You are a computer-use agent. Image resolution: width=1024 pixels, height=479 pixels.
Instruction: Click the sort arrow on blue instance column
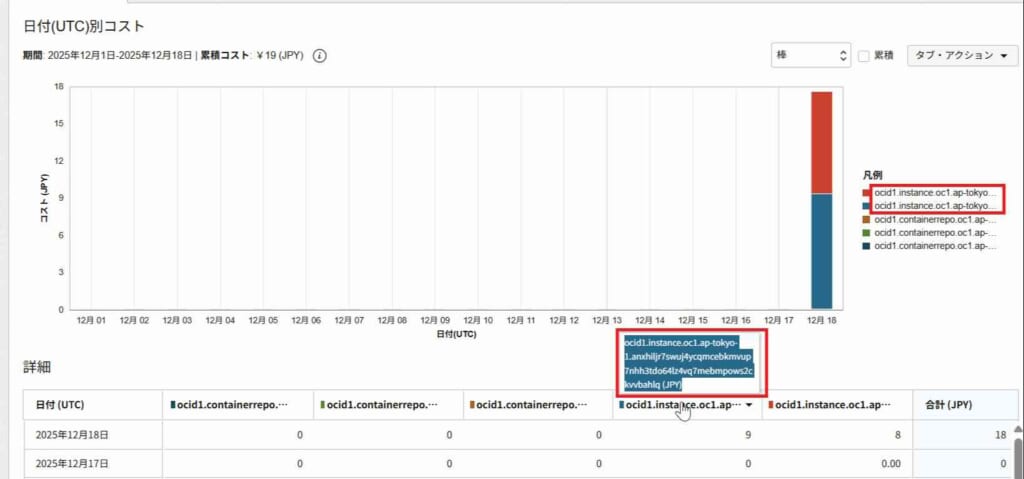pos(750,405)
